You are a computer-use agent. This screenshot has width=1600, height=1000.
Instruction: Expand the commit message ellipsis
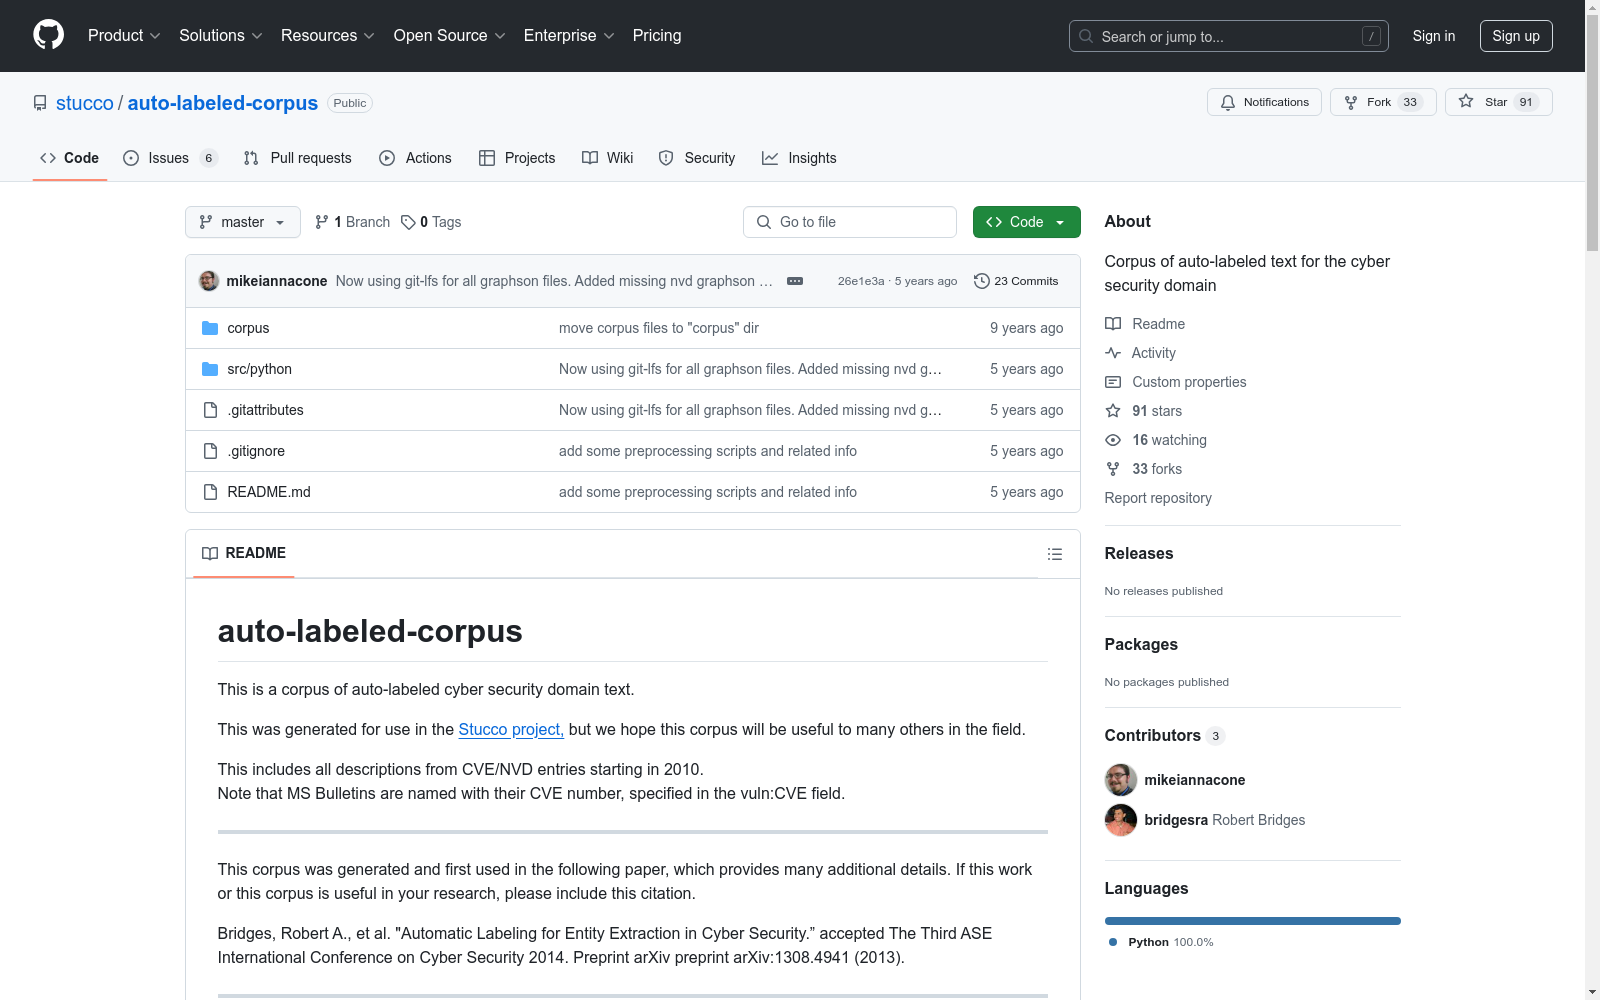[x=795, y=281]
